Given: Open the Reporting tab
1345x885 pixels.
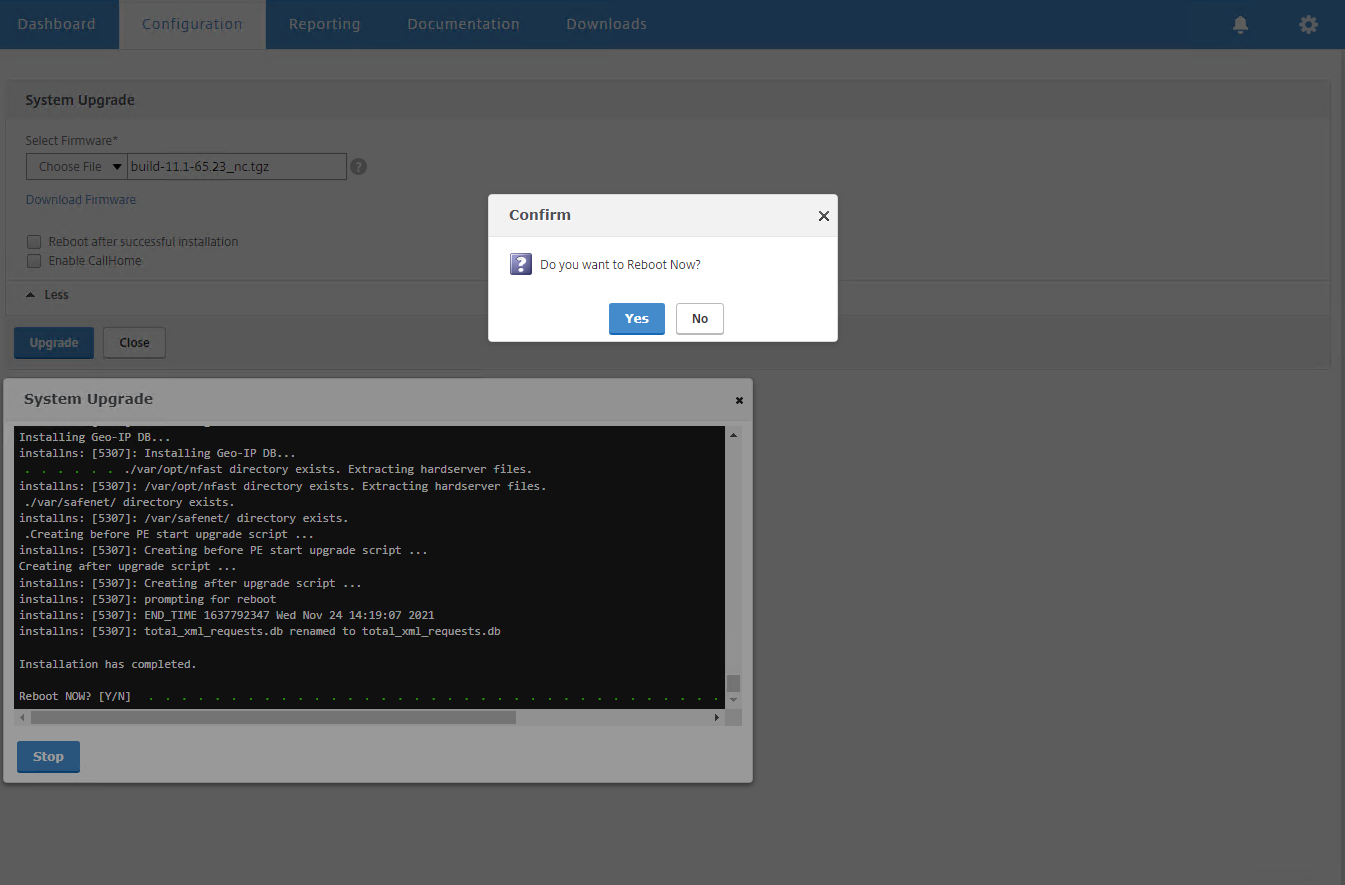Looking at the screenshot, I should click(324, 24).
